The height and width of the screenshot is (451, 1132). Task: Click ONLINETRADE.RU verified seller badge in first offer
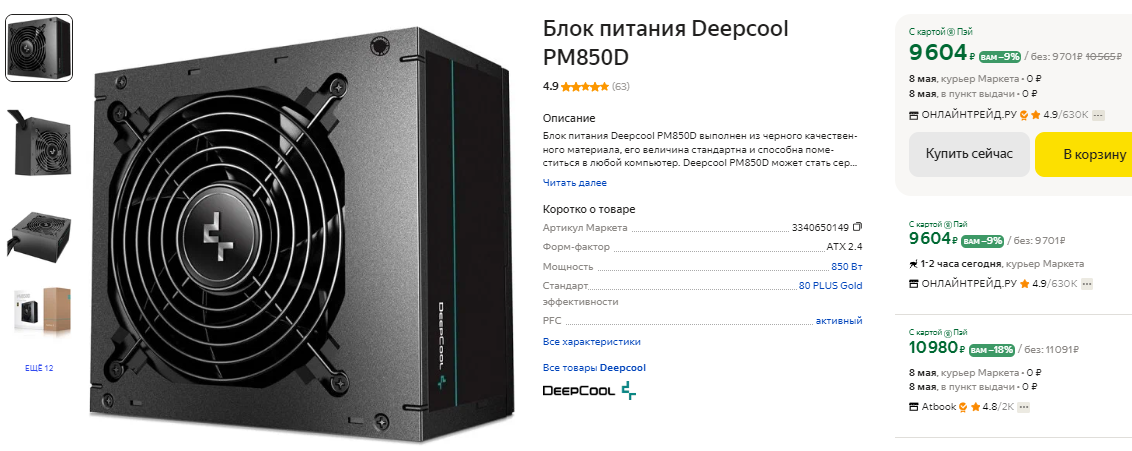(x=1024, y=115)
